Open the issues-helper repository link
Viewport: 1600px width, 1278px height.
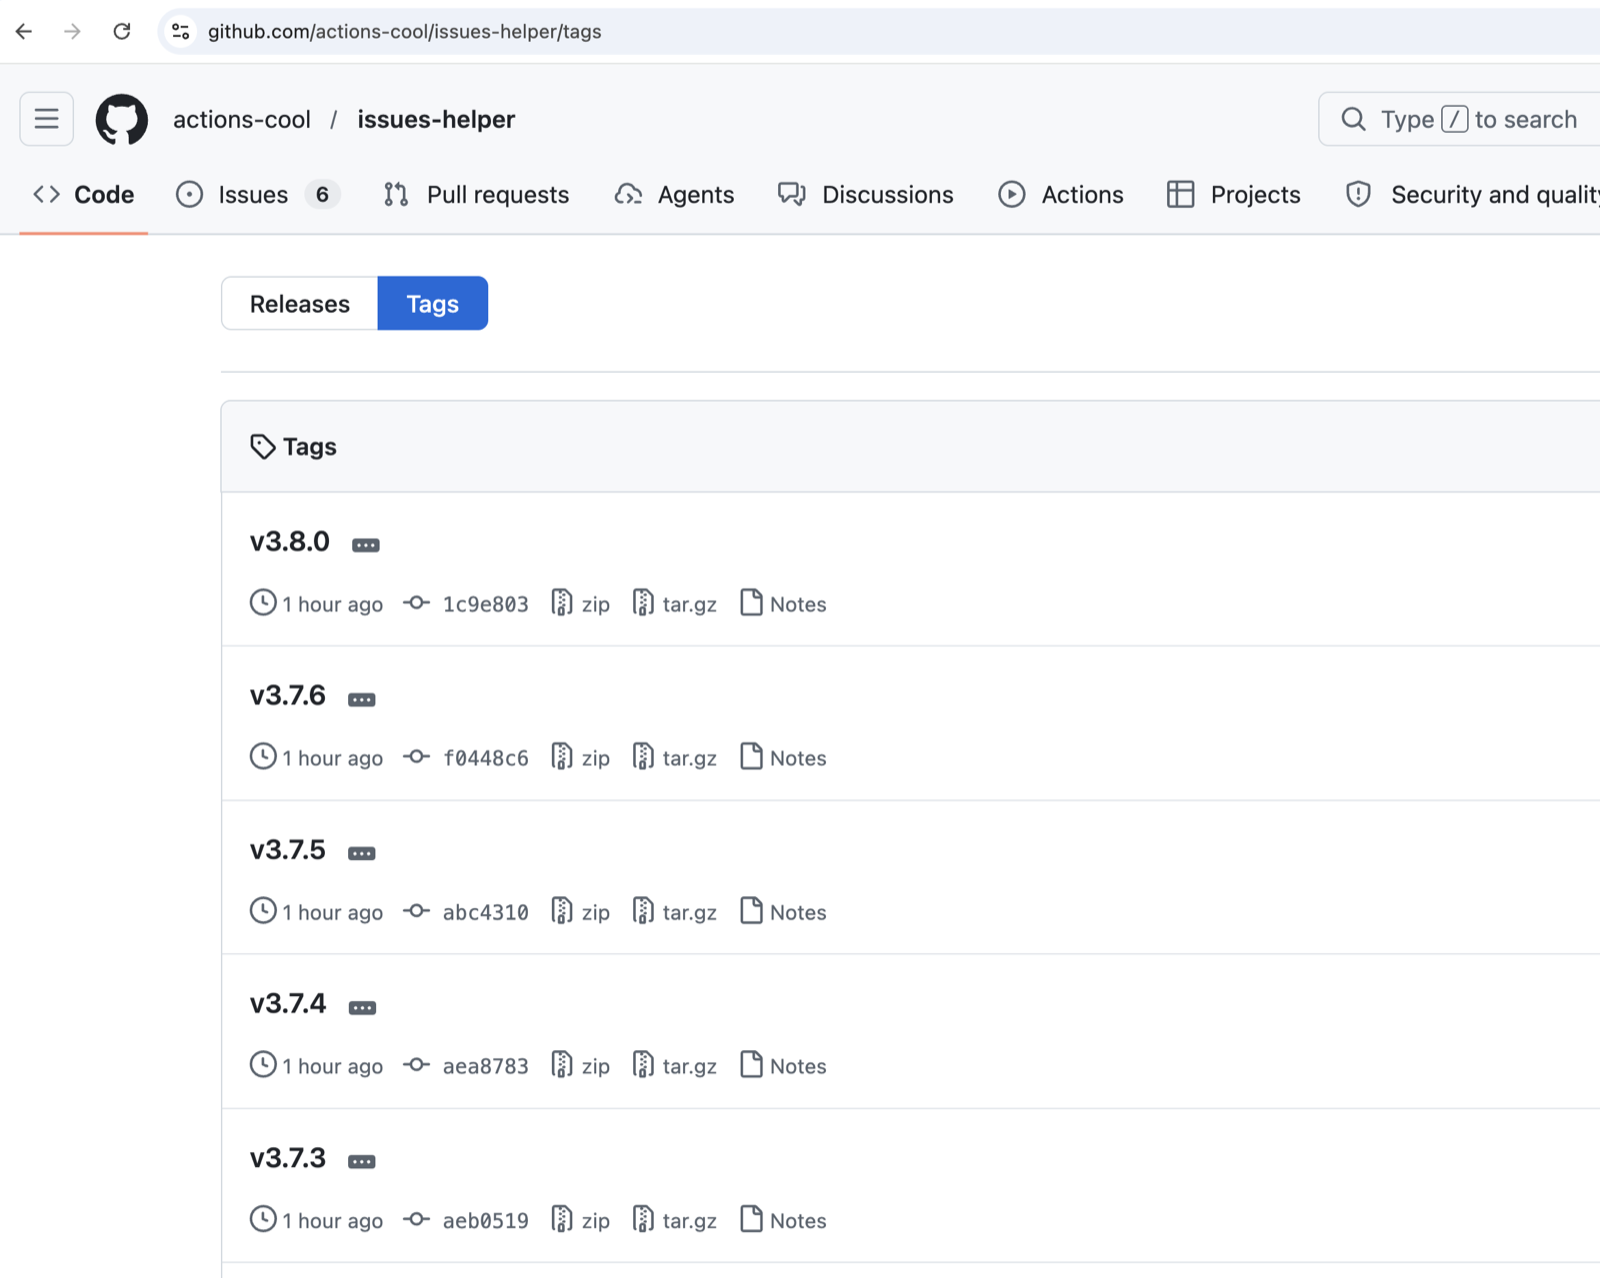tap(436, 119)
